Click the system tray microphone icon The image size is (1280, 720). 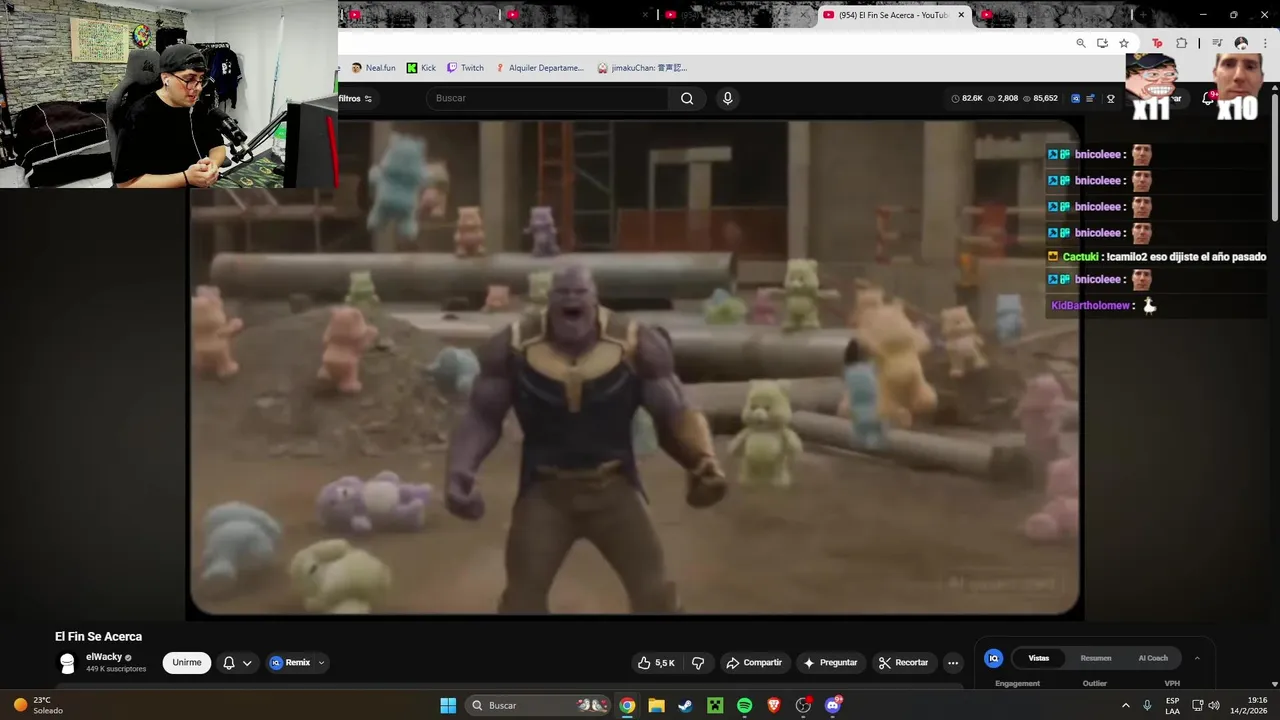click(x=1147, y=705)
